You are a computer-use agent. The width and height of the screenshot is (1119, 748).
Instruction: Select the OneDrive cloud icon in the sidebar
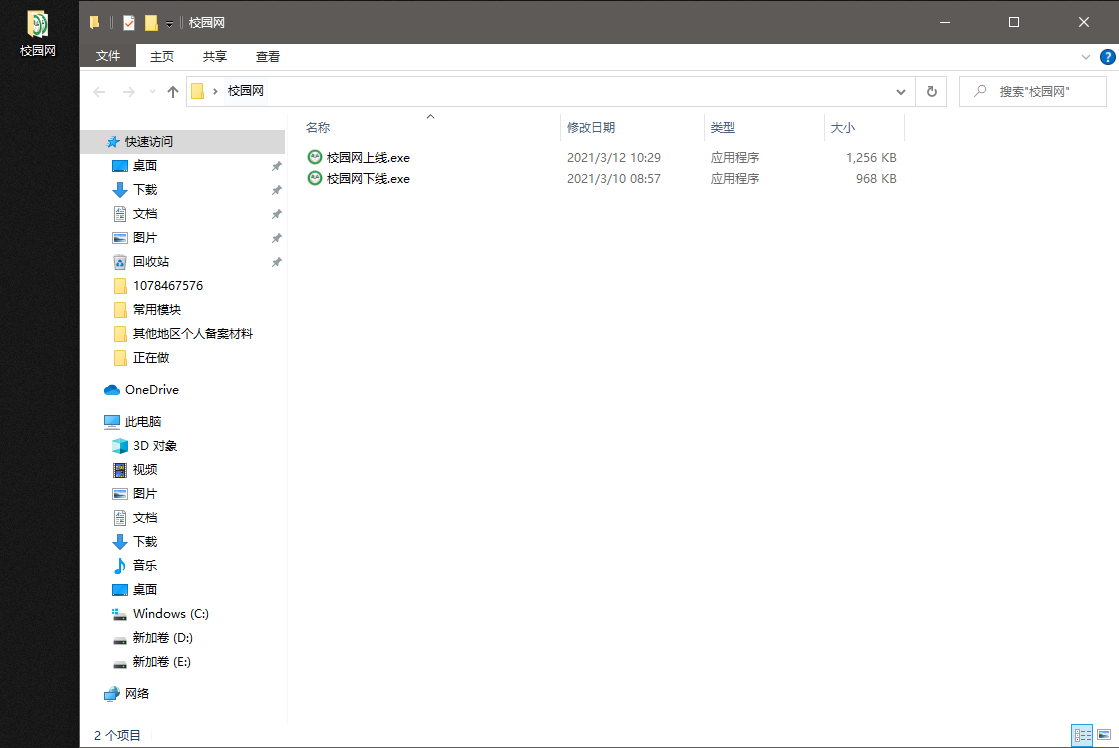point(112,390)
